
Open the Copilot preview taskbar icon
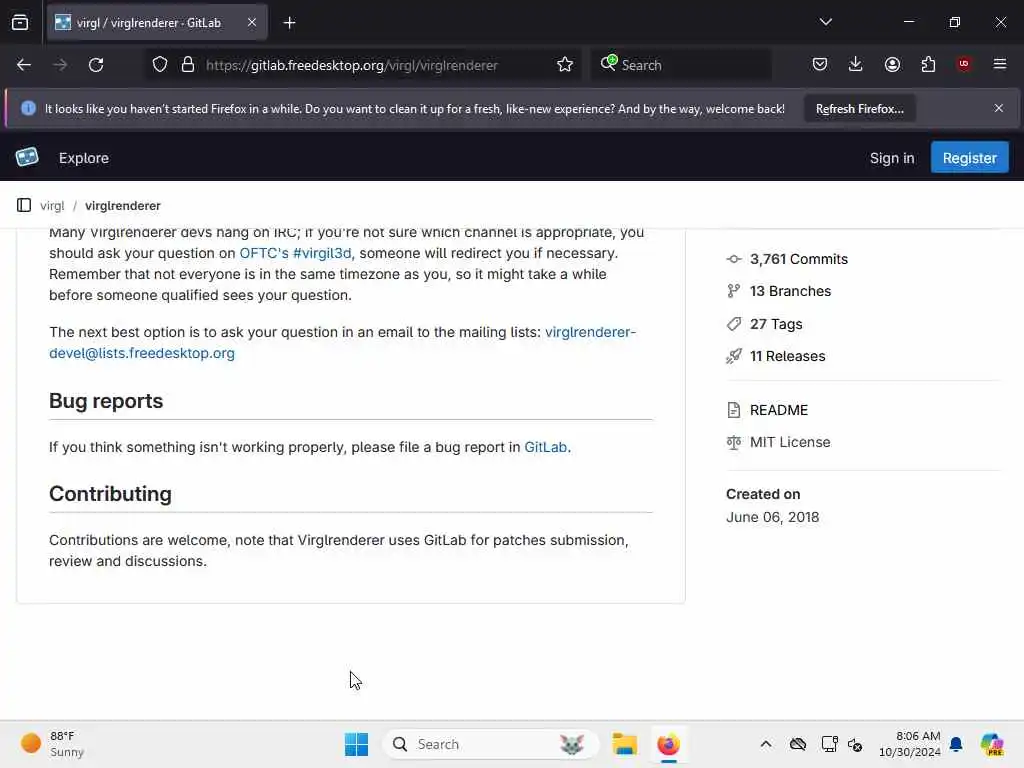992,744
